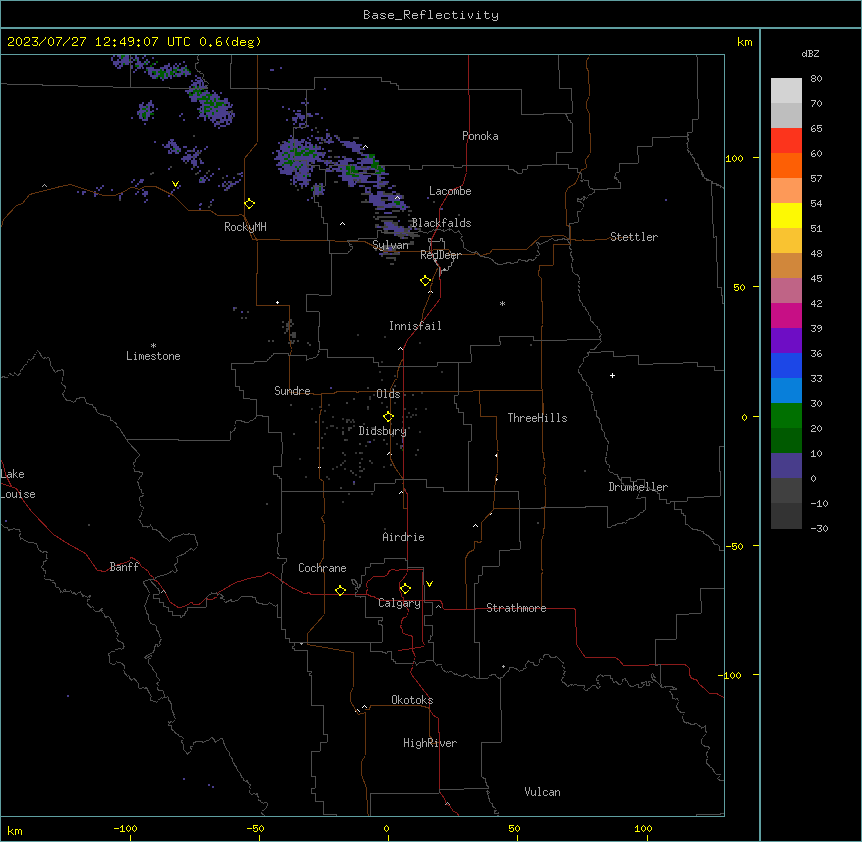Click the Limestone label

(153, 356)
